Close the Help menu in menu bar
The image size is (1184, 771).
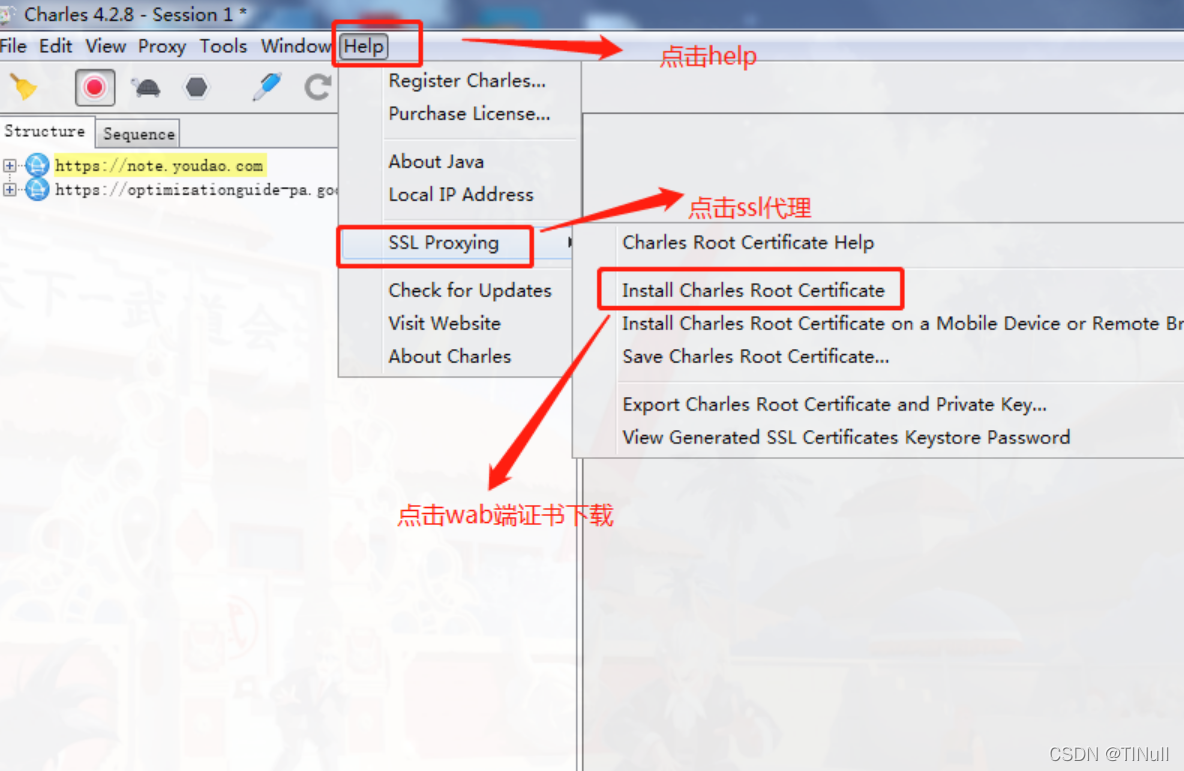pos(364,46)
